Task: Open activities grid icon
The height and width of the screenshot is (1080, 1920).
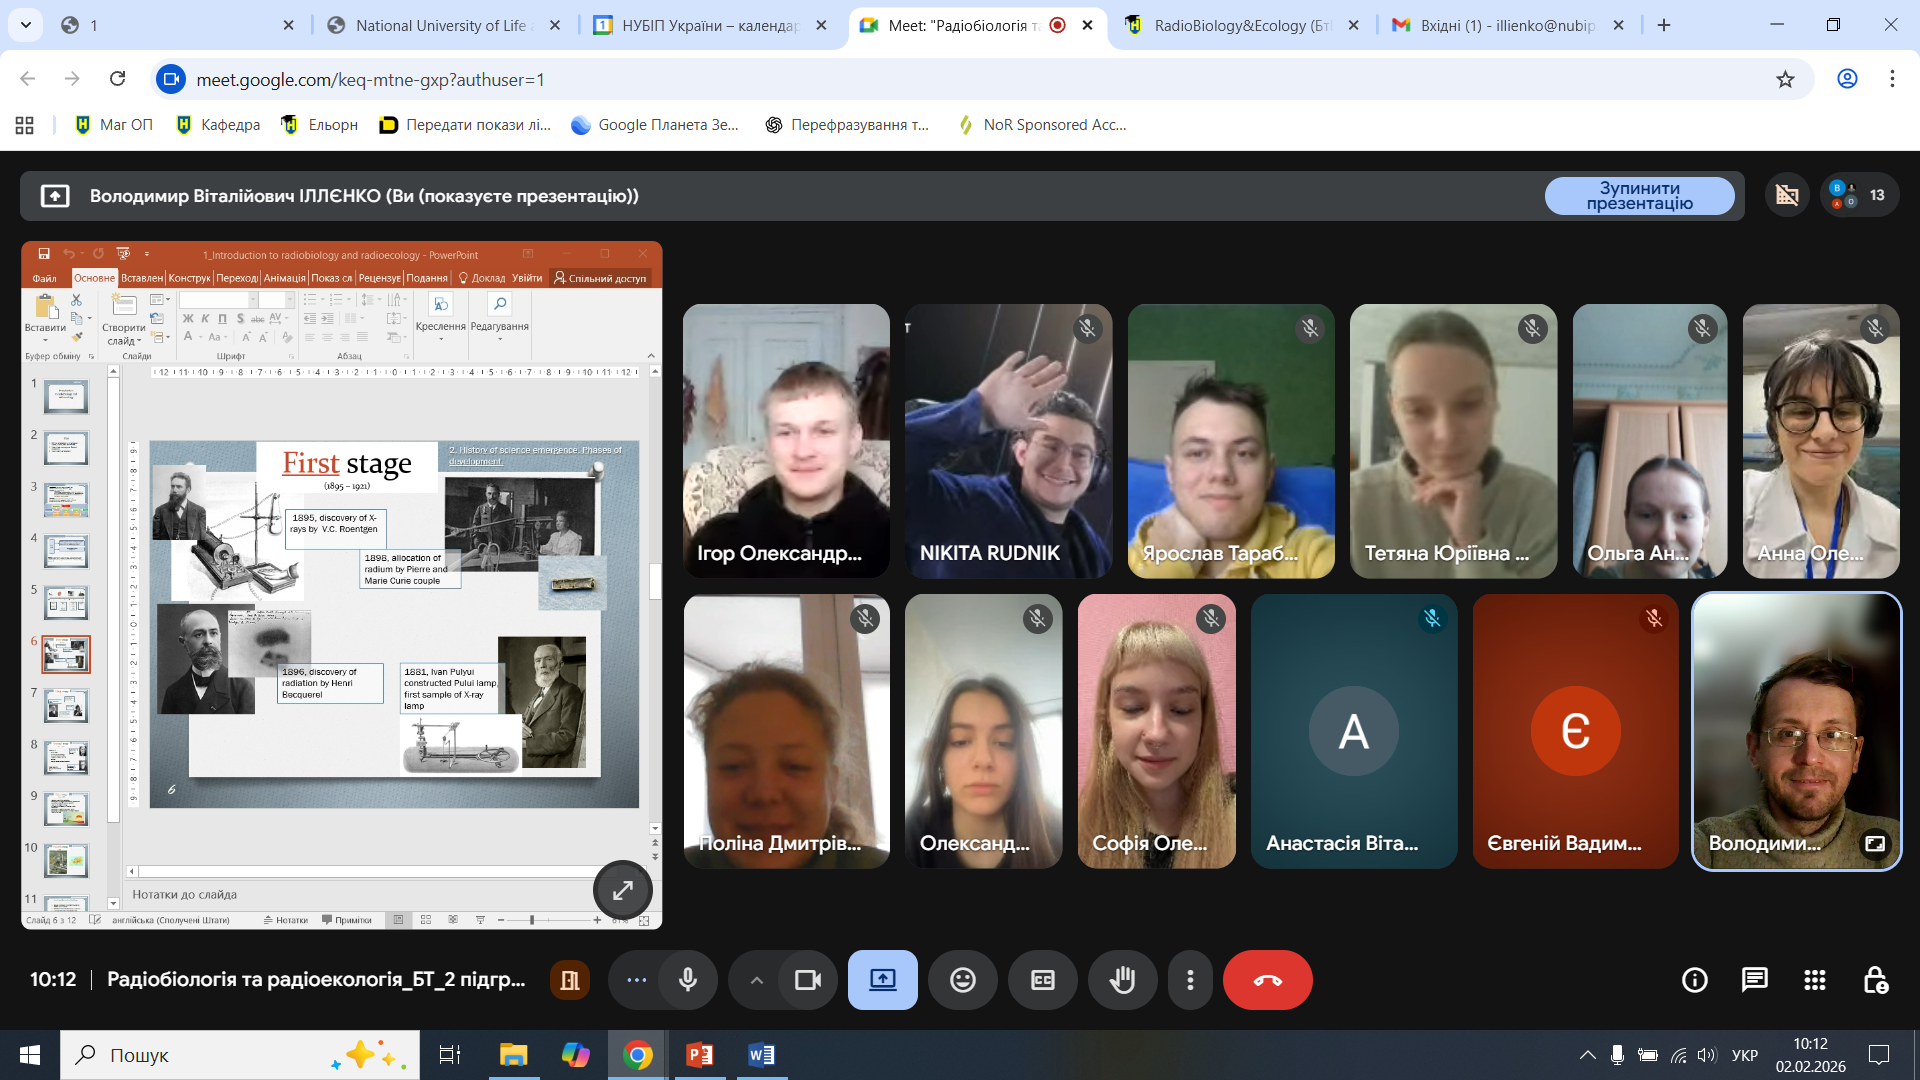Action: [x=1814, y=980]
